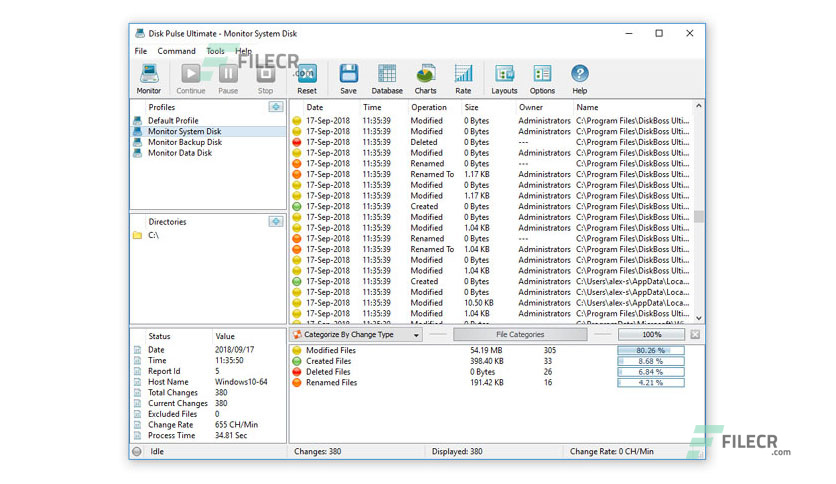Image resolution: width=836 pixels, height=484 pixels.
Task: Open the Help menu in menu bar
Action: pyautogui.click(x=244, y=51)
